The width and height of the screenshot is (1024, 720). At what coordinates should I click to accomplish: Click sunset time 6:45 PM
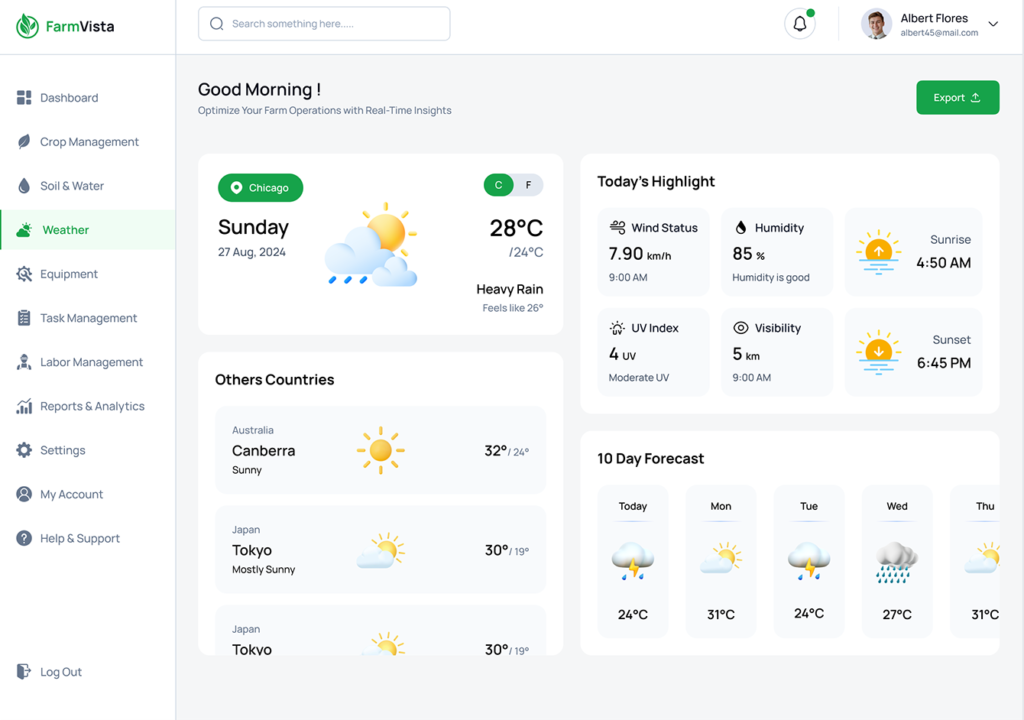coord(944,363)
